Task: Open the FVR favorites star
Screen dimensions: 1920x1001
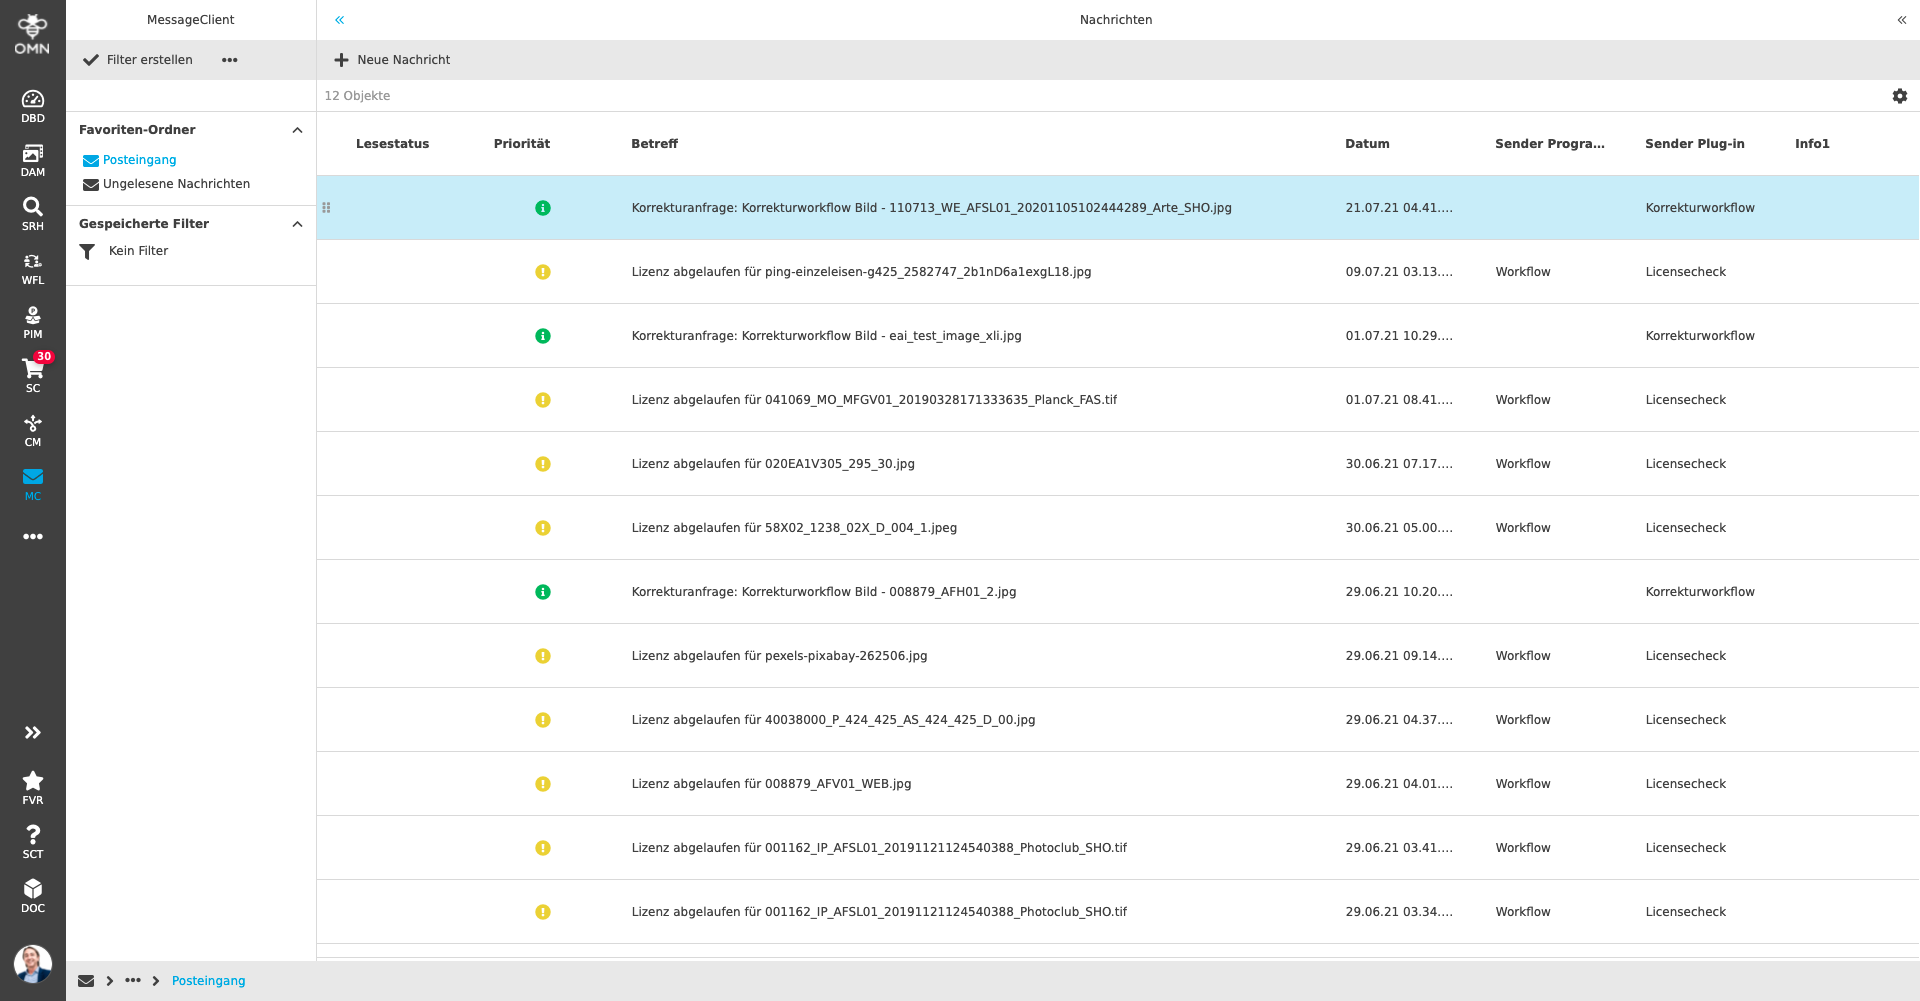Action: [33, 787]
